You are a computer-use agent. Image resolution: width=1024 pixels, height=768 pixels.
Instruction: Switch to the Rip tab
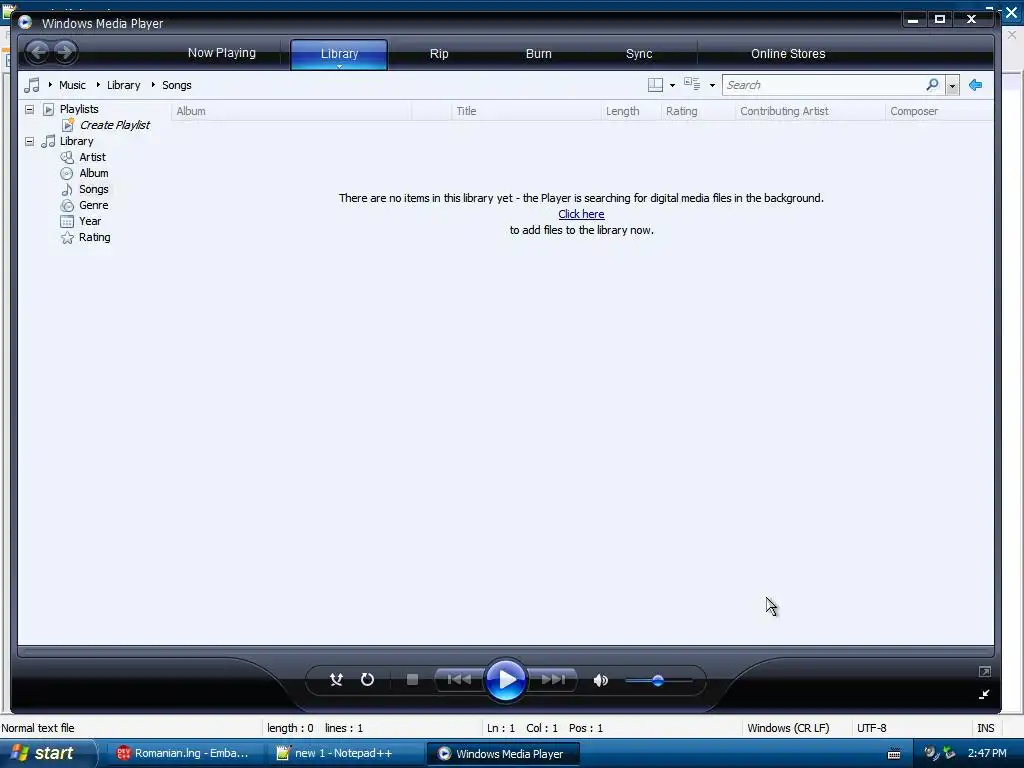pyautogui.click(x=439, y=54)
